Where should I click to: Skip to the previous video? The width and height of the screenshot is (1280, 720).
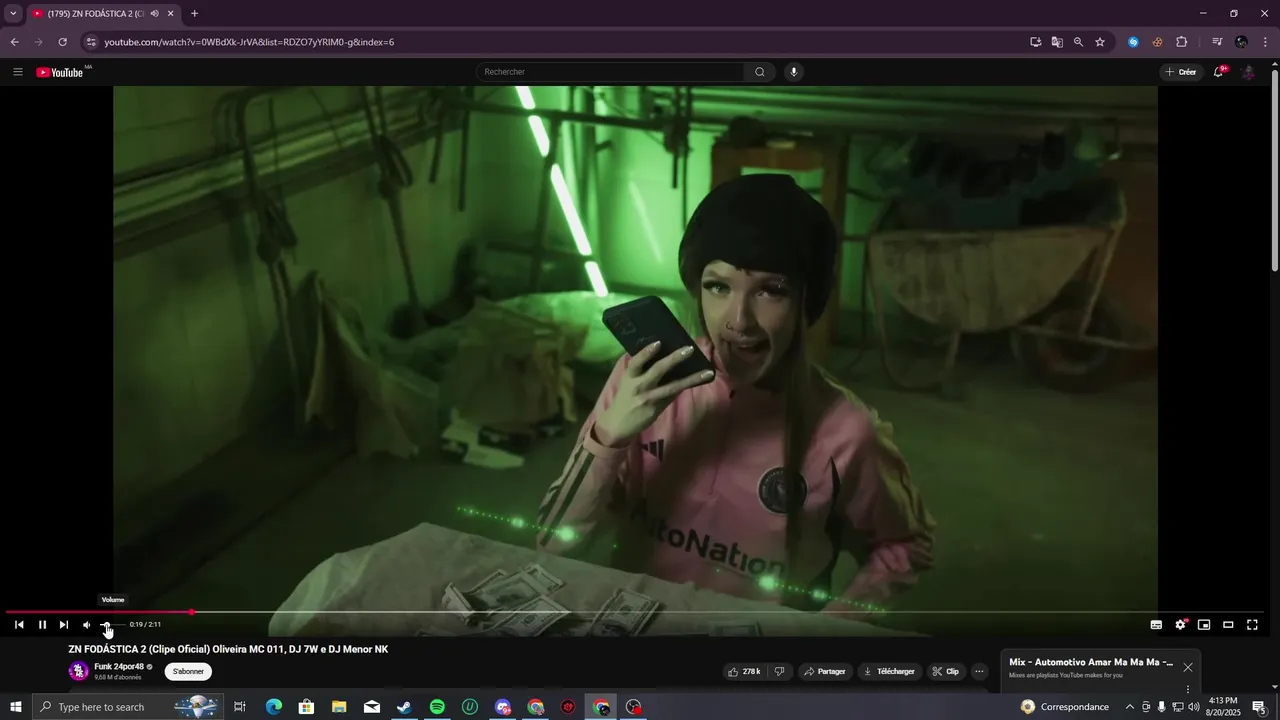point(19,625)
